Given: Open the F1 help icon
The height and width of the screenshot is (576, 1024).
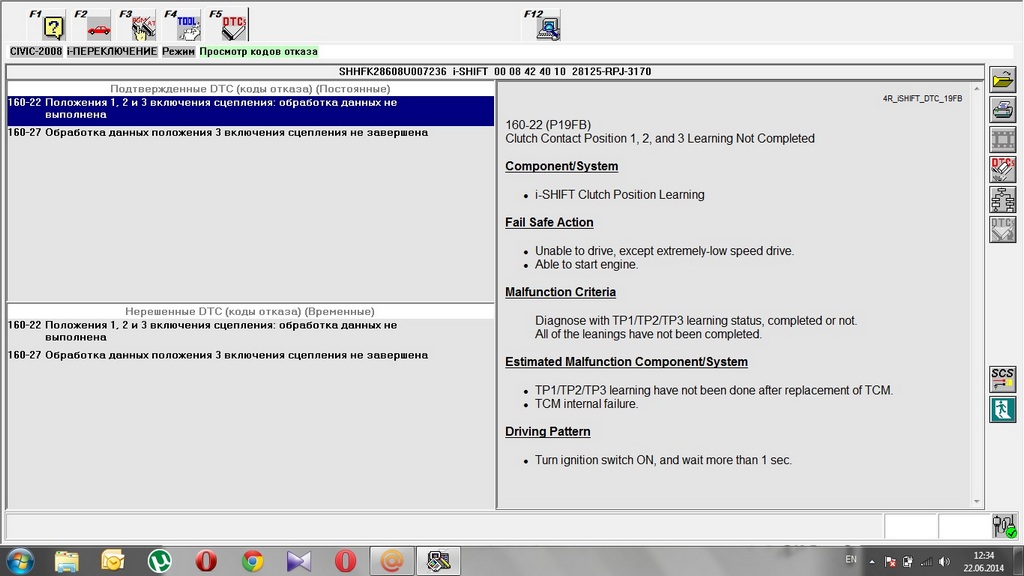Looking at the screenshot, I should click(x=47, y=25).
